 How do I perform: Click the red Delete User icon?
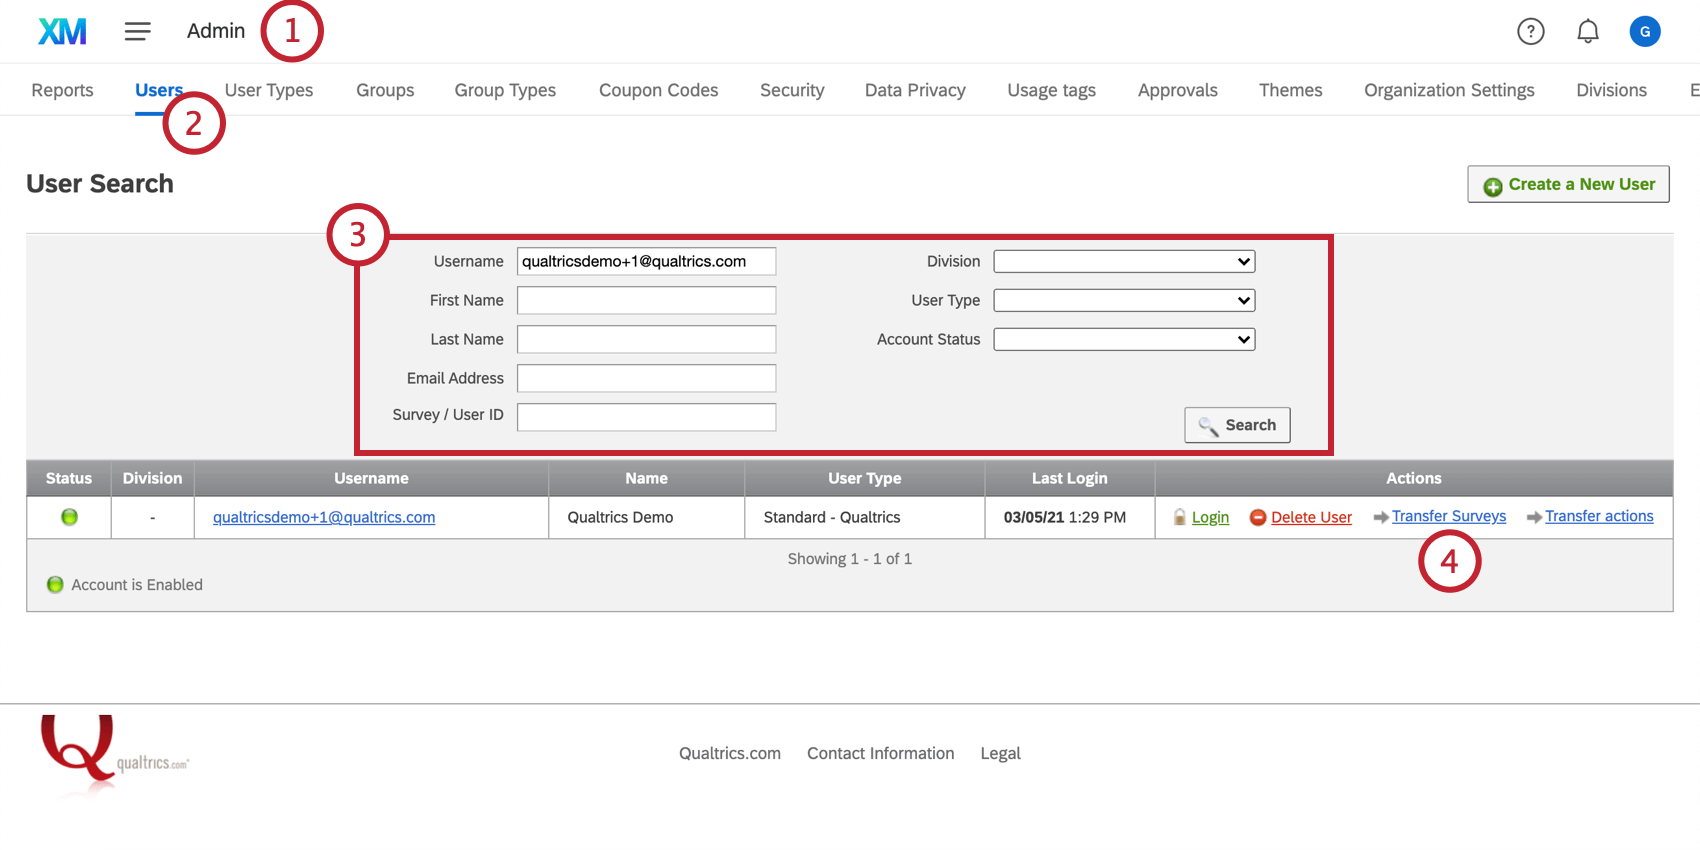click(1258, 517)
